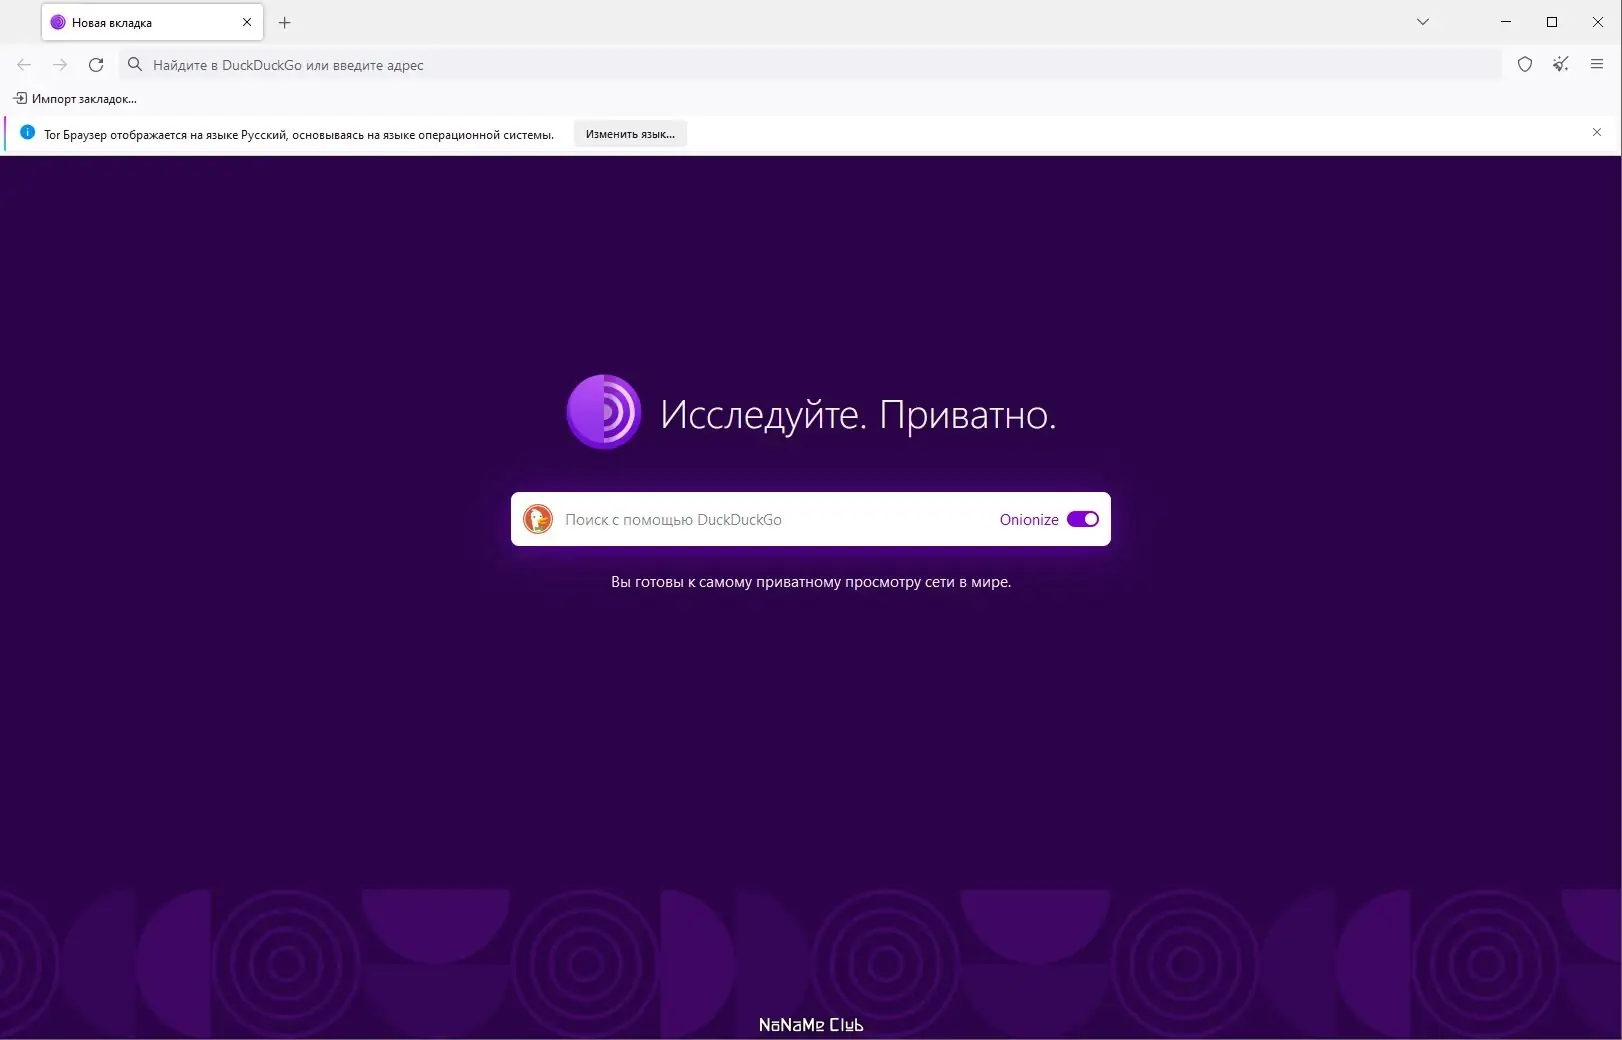Click the Изменить язык button
The height and width of the screenshot is (1040, 1622).
click(630, 134)
